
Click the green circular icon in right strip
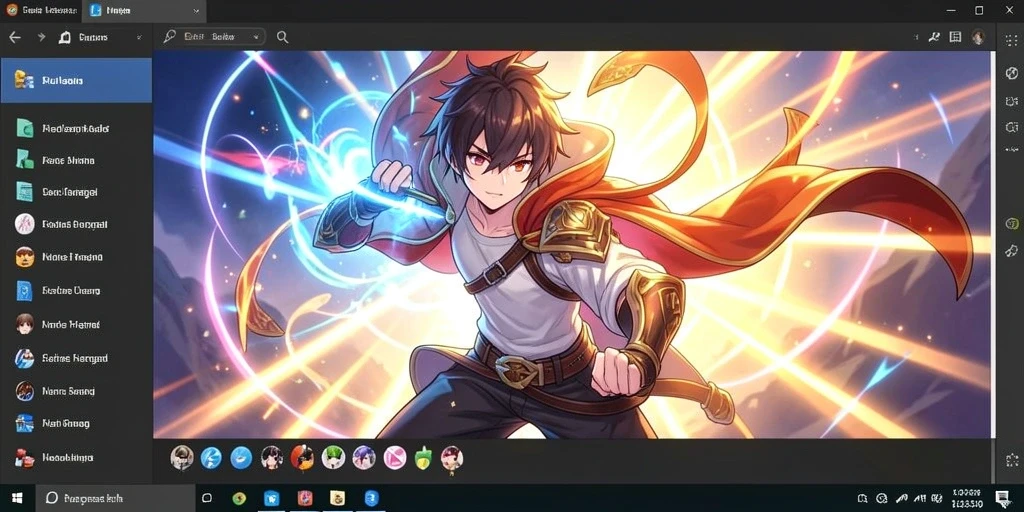coord(1012,223)
